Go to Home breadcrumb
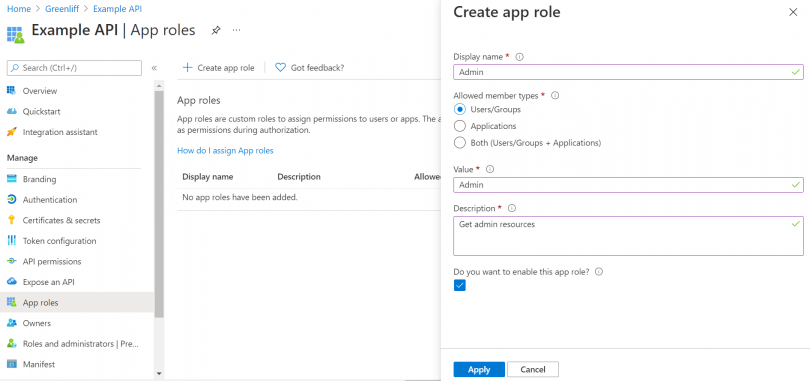The width and height of the screenshot is (810, 381). [x=19, y=9]
